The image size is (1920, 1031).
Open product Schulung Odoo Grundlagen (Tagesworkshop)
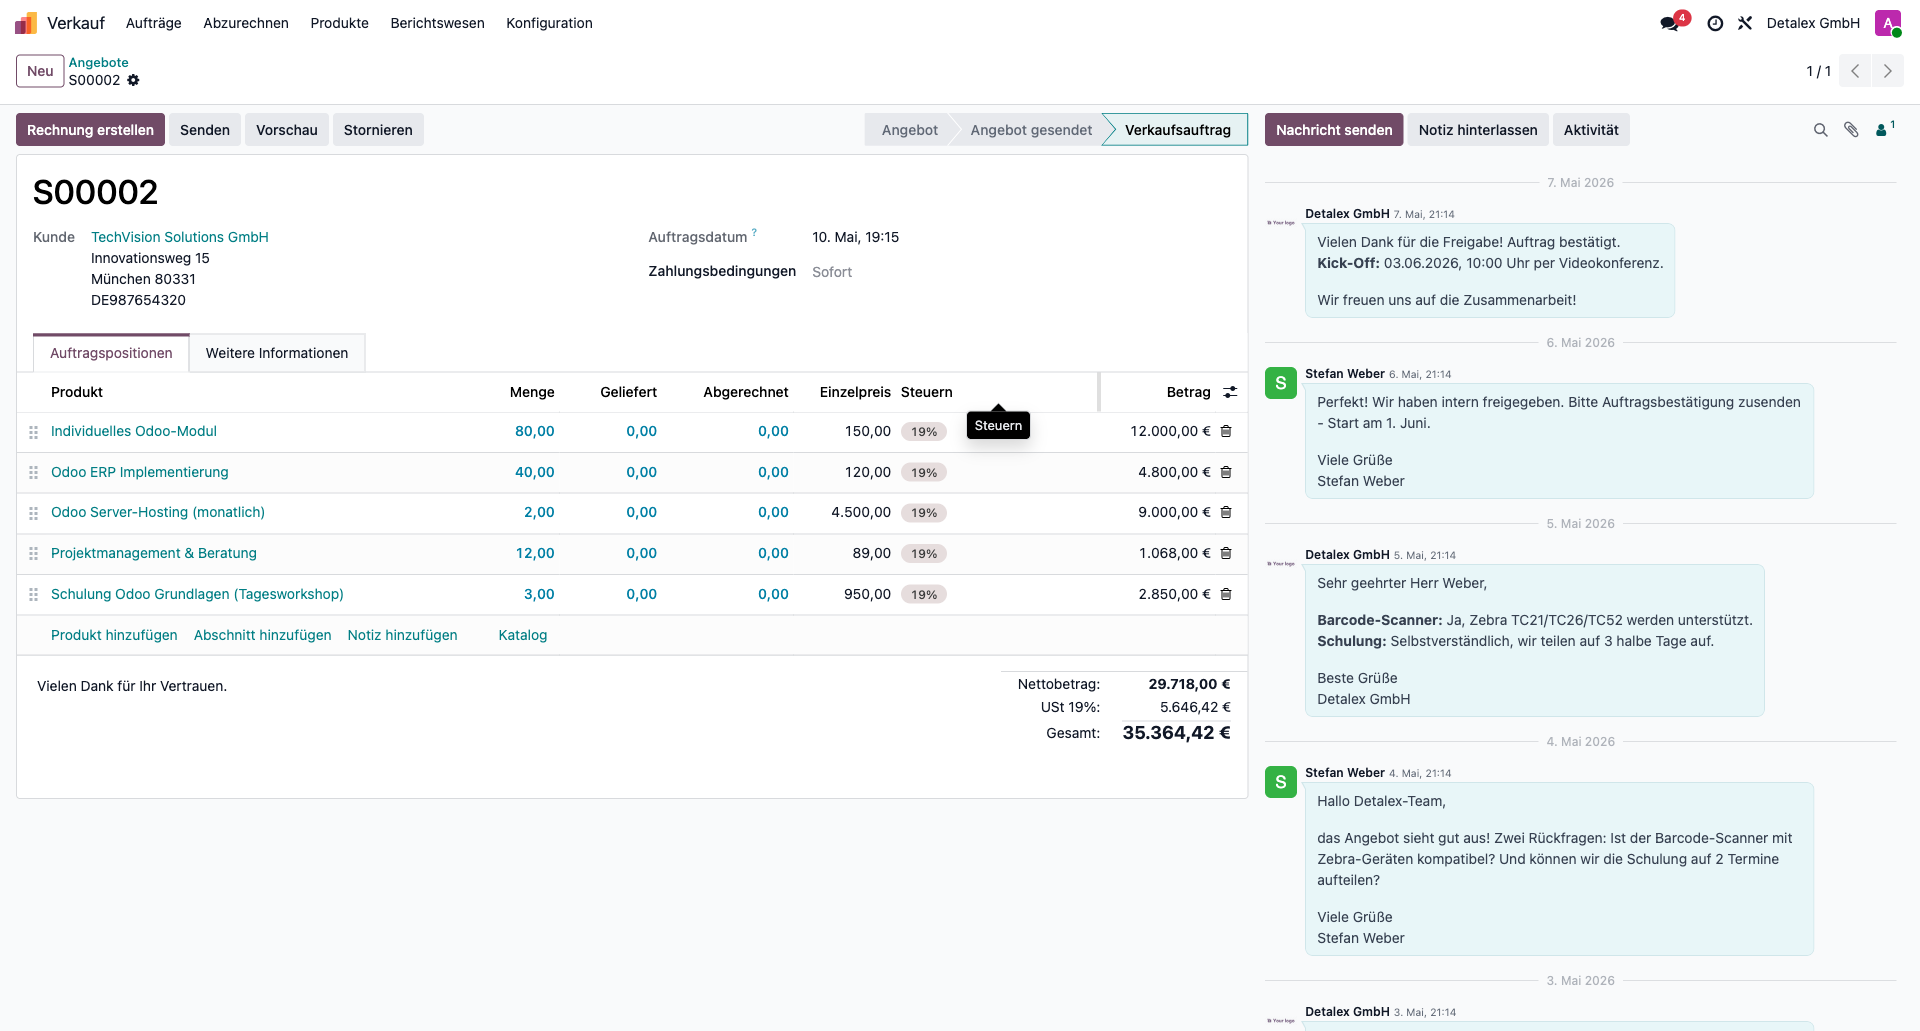pyautogui.click(x=197, y=594)
